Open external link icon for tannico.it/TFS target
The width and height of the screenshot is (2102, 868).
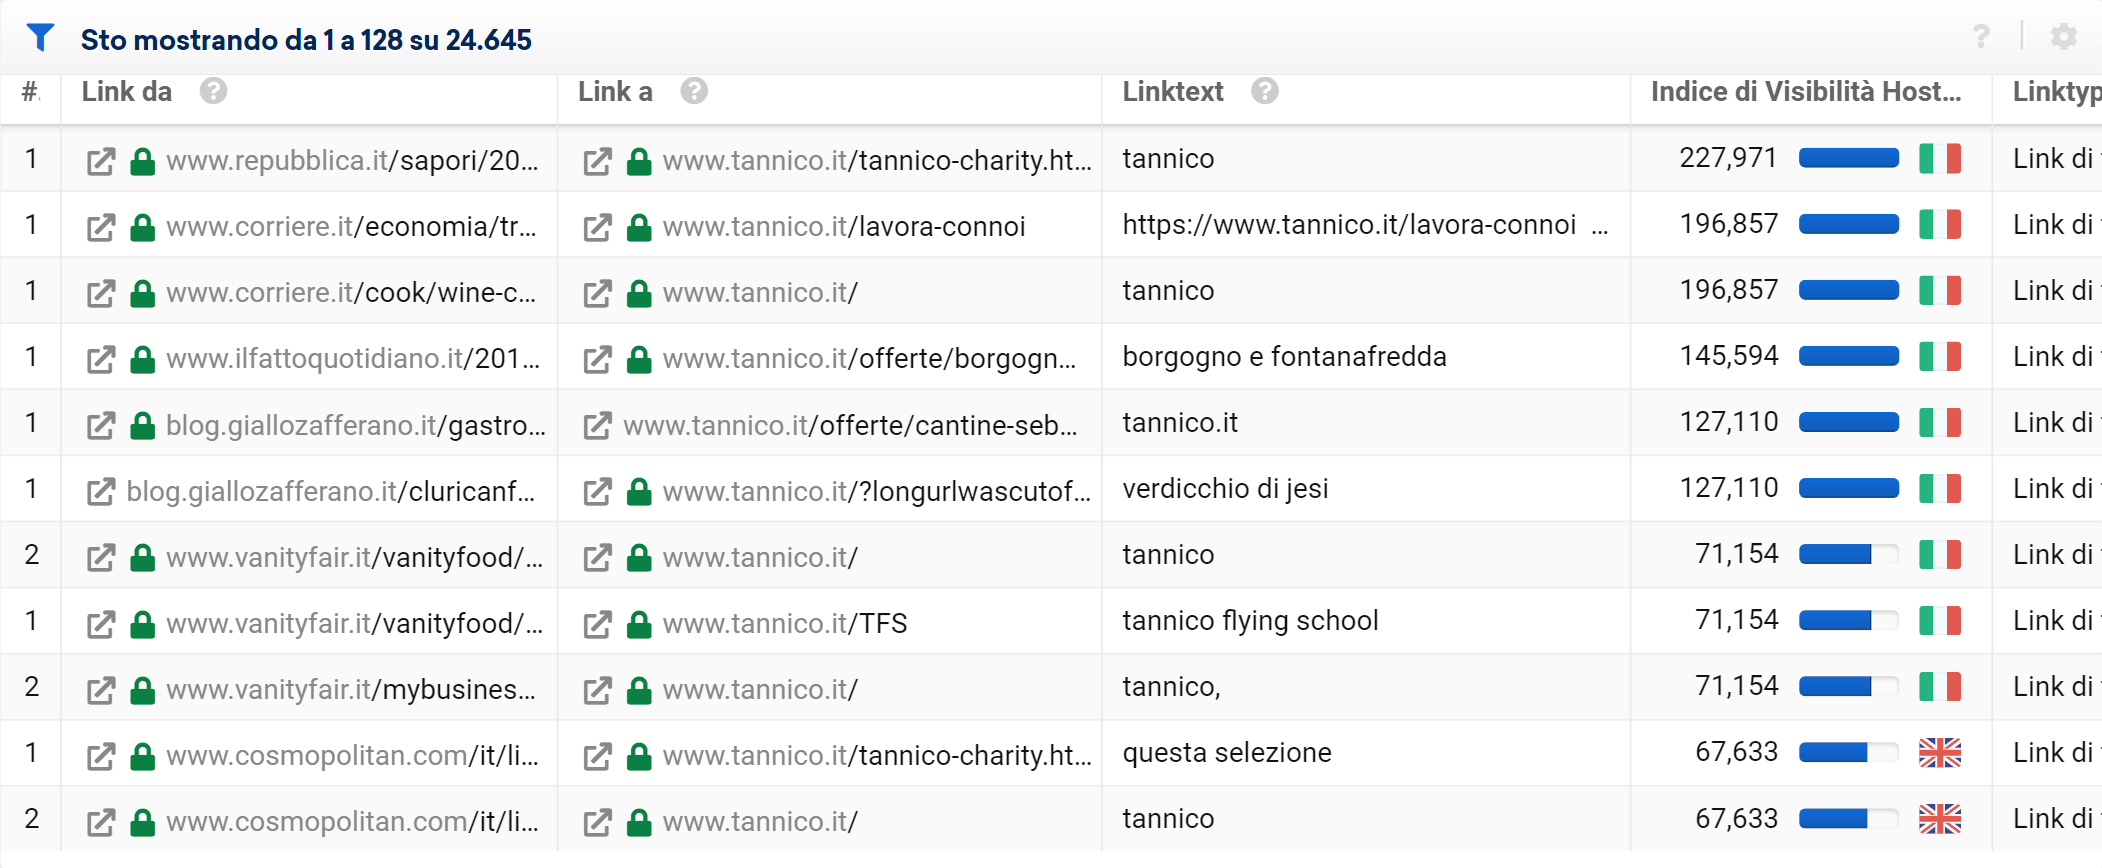click(598, 623)
